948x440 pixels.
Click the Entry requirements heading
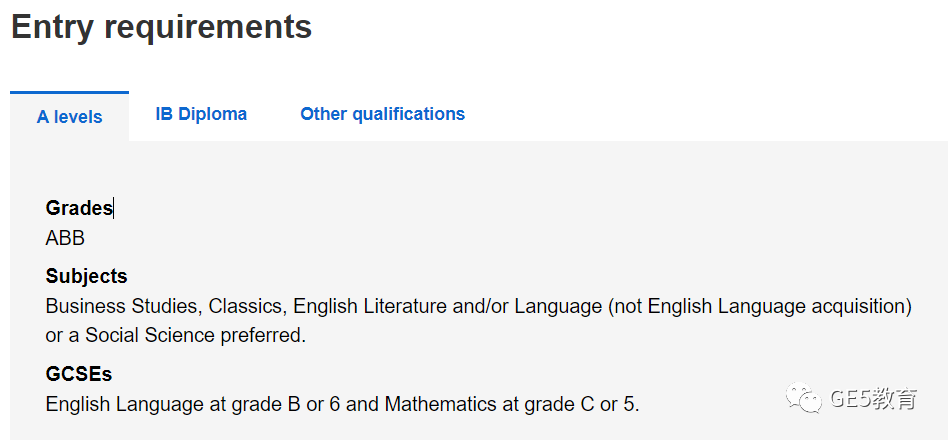coord(161,27)
